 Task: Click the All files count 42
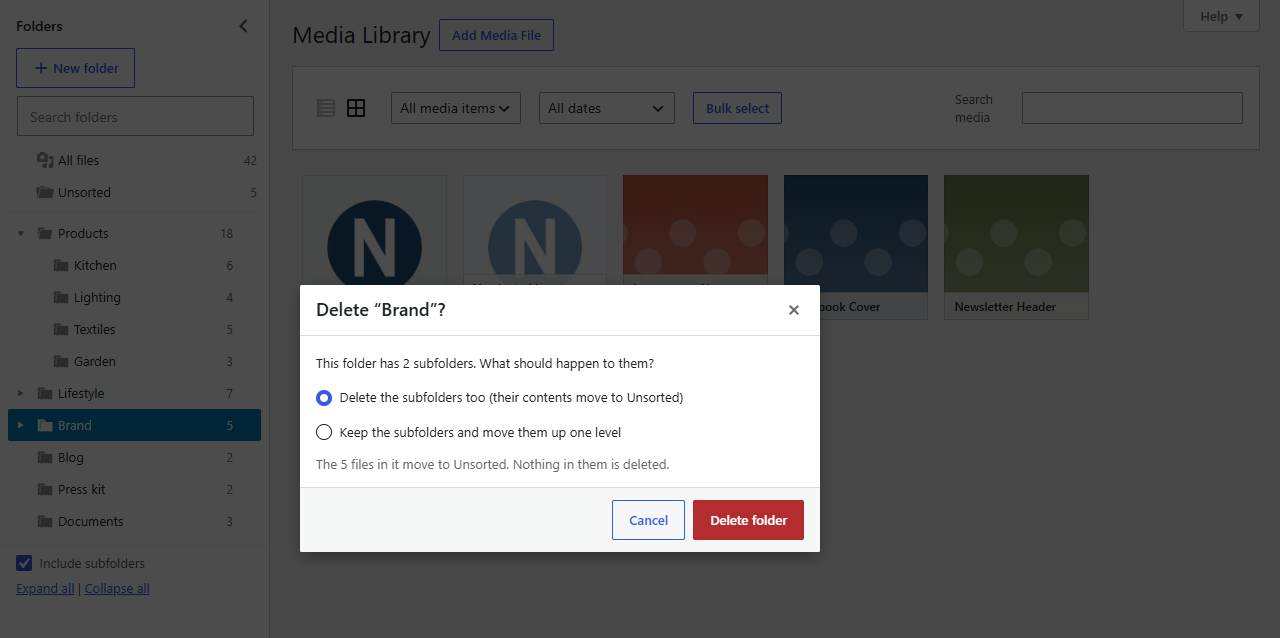click(250, 160)
